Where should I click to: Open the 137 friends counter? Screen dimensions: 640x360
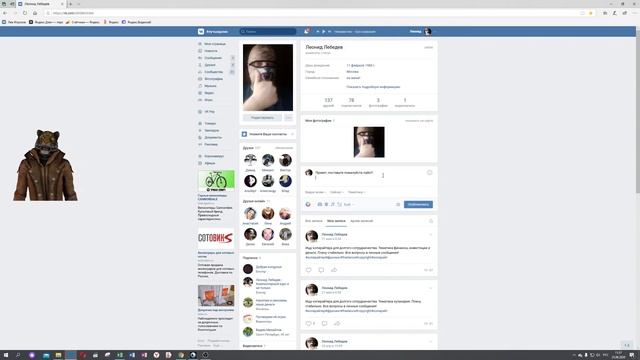328,102
